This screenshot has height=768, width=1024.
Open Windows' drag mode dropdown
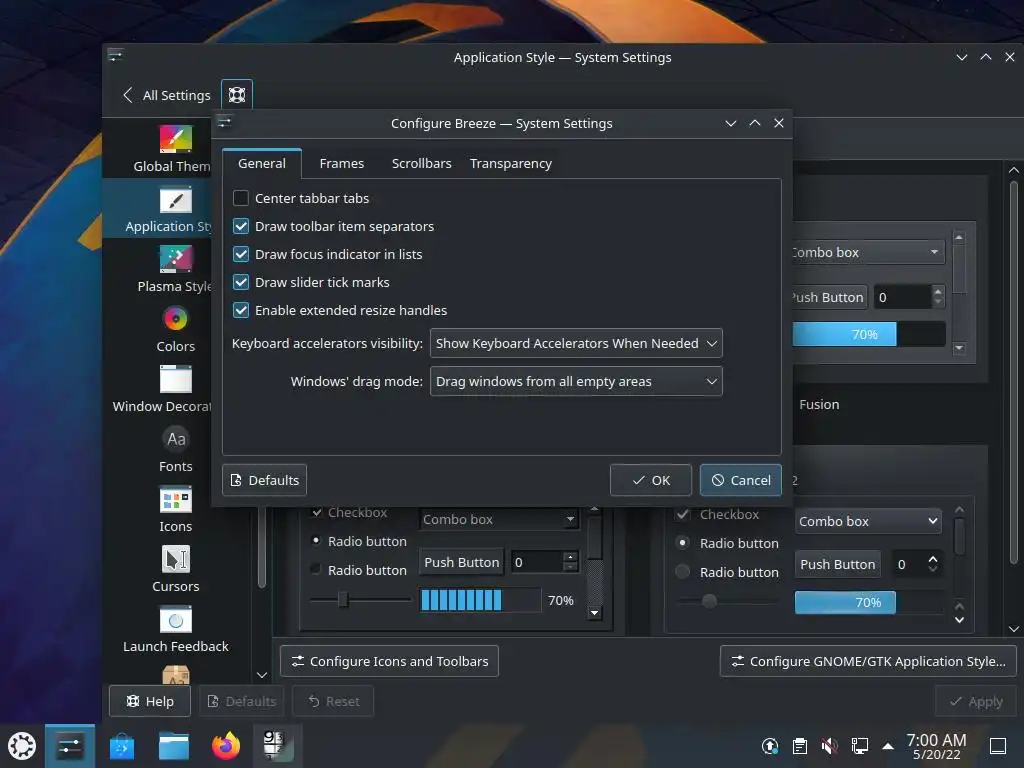576,381
